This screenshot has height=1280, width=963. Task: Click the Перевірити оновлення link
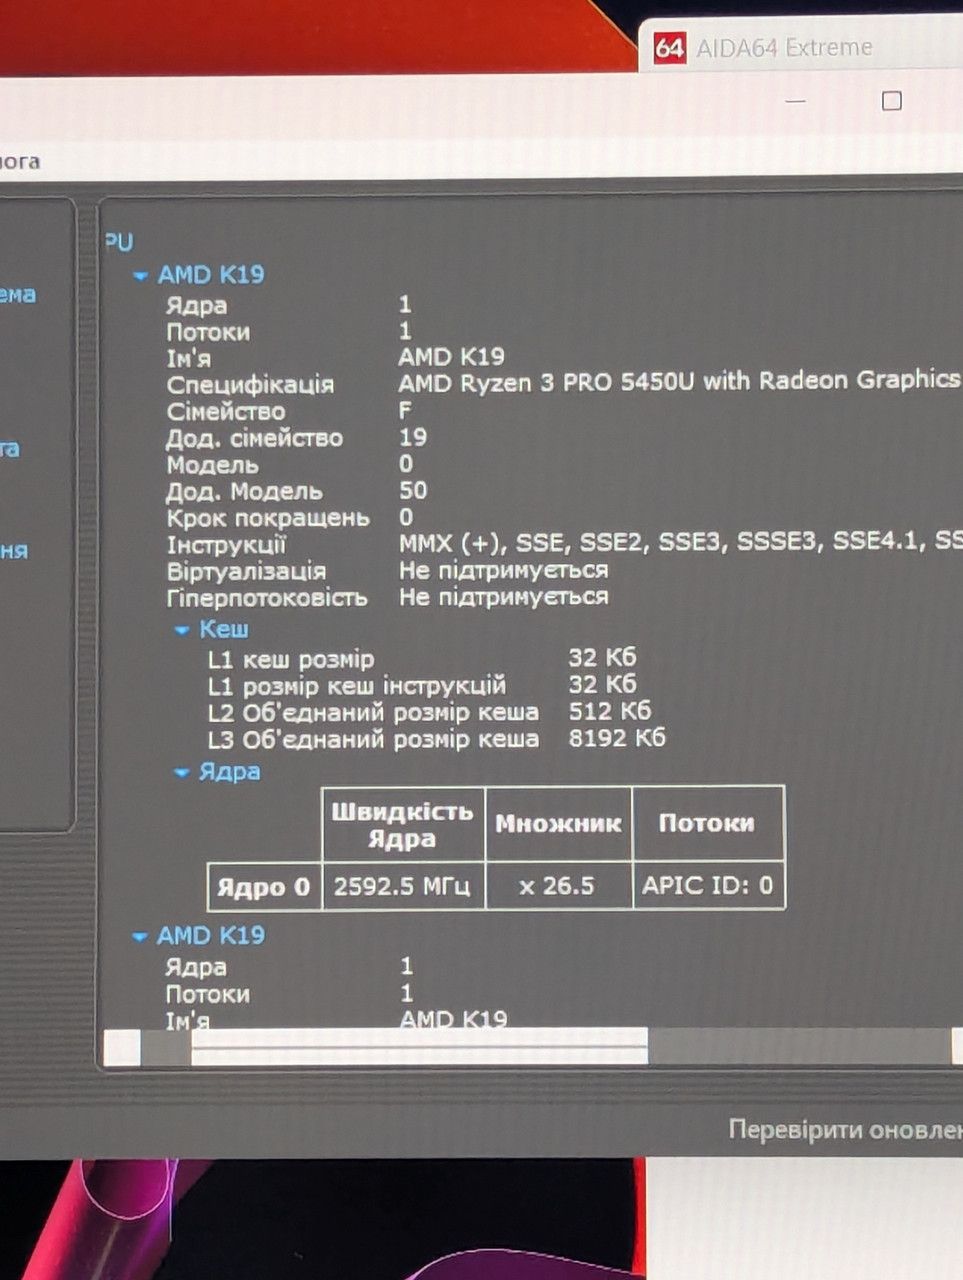[x=846, y=1130]
